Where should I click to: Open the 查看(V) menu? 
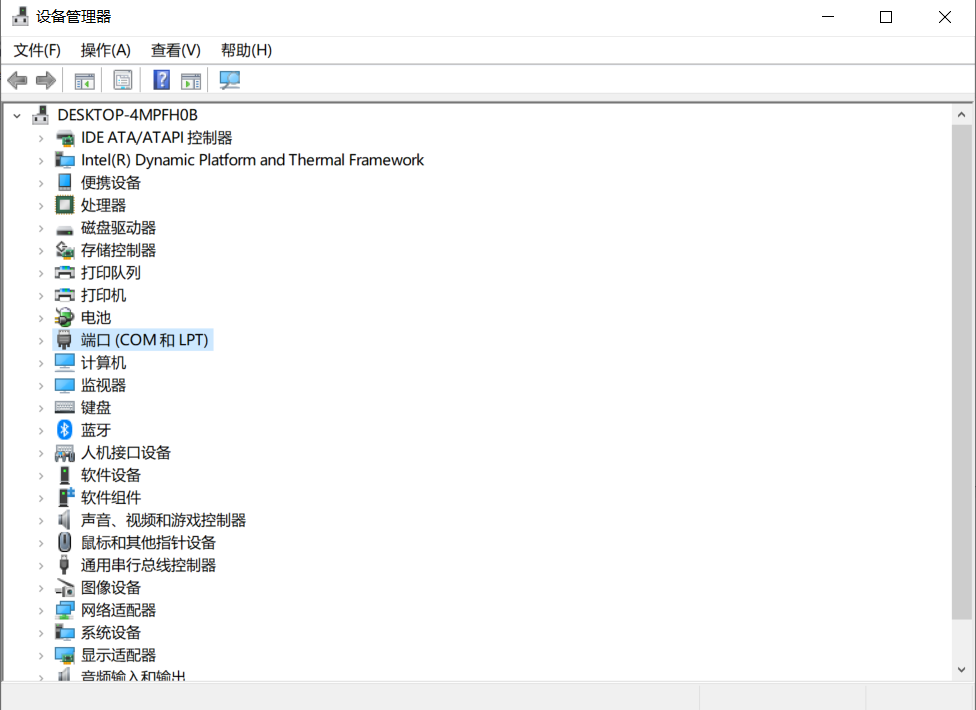[176, 50]
